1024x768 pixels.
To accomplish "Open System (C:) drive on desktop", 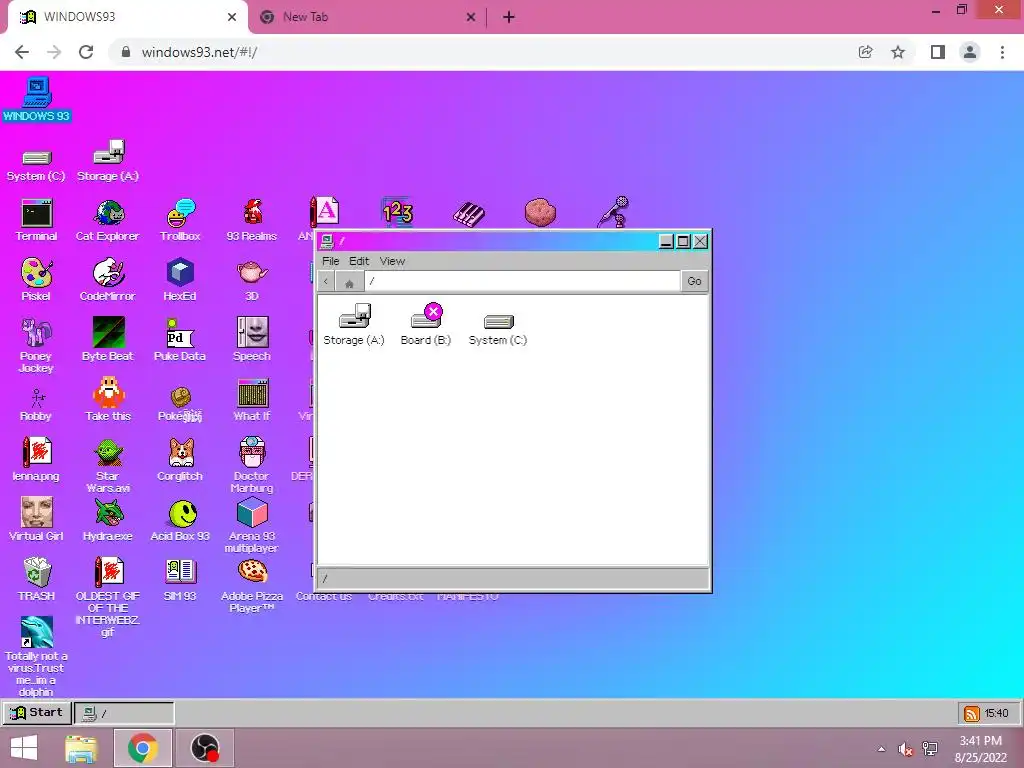I will coord(37,165).
